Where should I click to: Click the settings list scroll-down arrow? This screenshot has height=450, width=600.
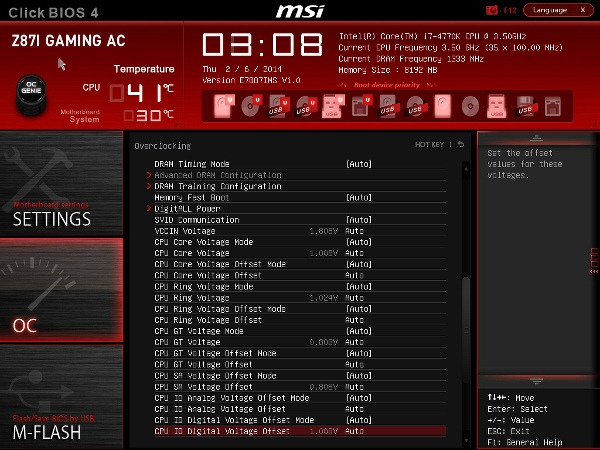click(x=466, y=441)
